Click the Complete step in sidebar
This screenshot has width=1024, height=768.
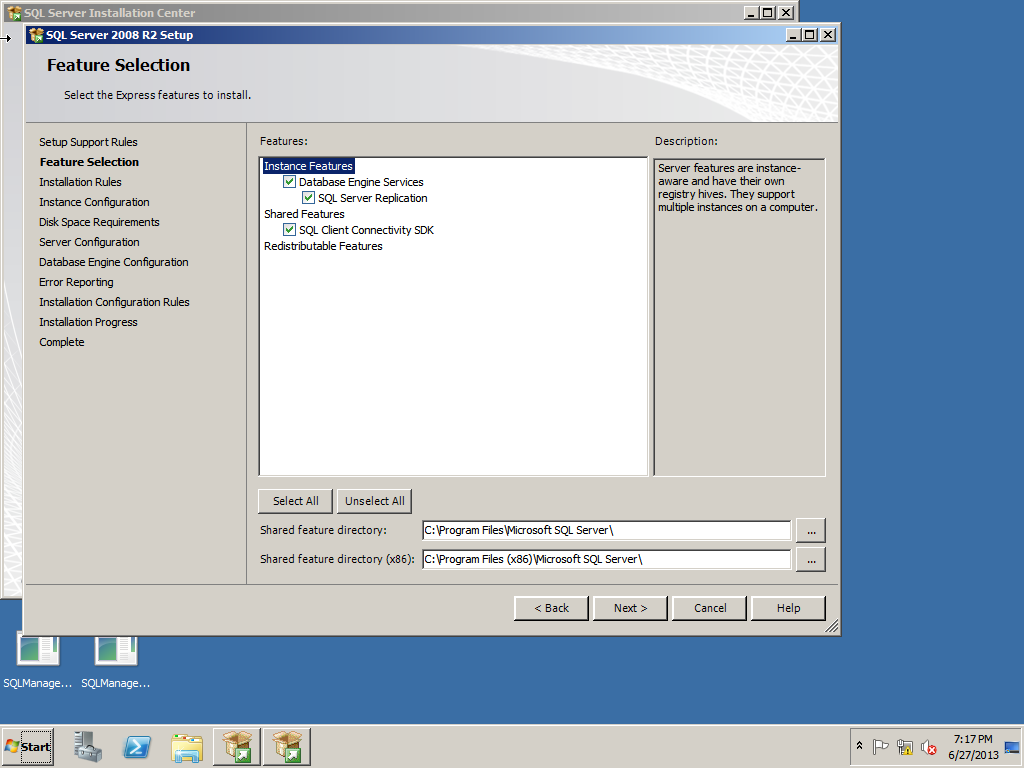pos(62,342)
